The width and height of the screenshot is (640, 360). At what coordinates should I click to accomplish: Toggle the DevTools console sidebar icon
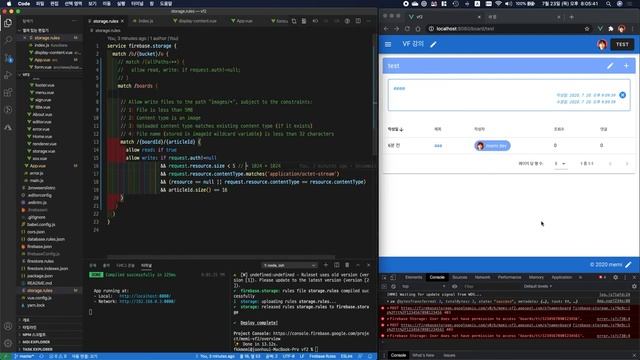pyautogui.click(x=384, y=287)
